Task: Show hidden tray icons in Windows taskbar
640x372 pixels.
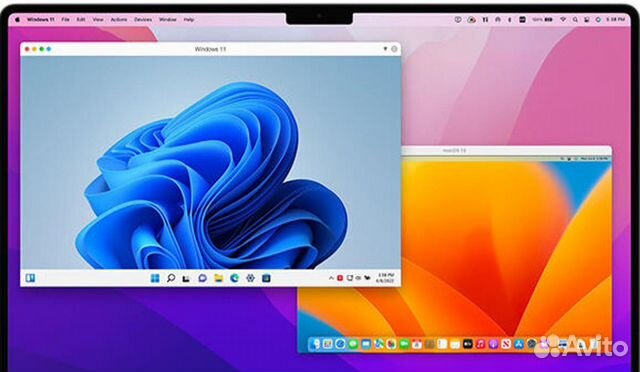Action: click(x=331, y=278)
